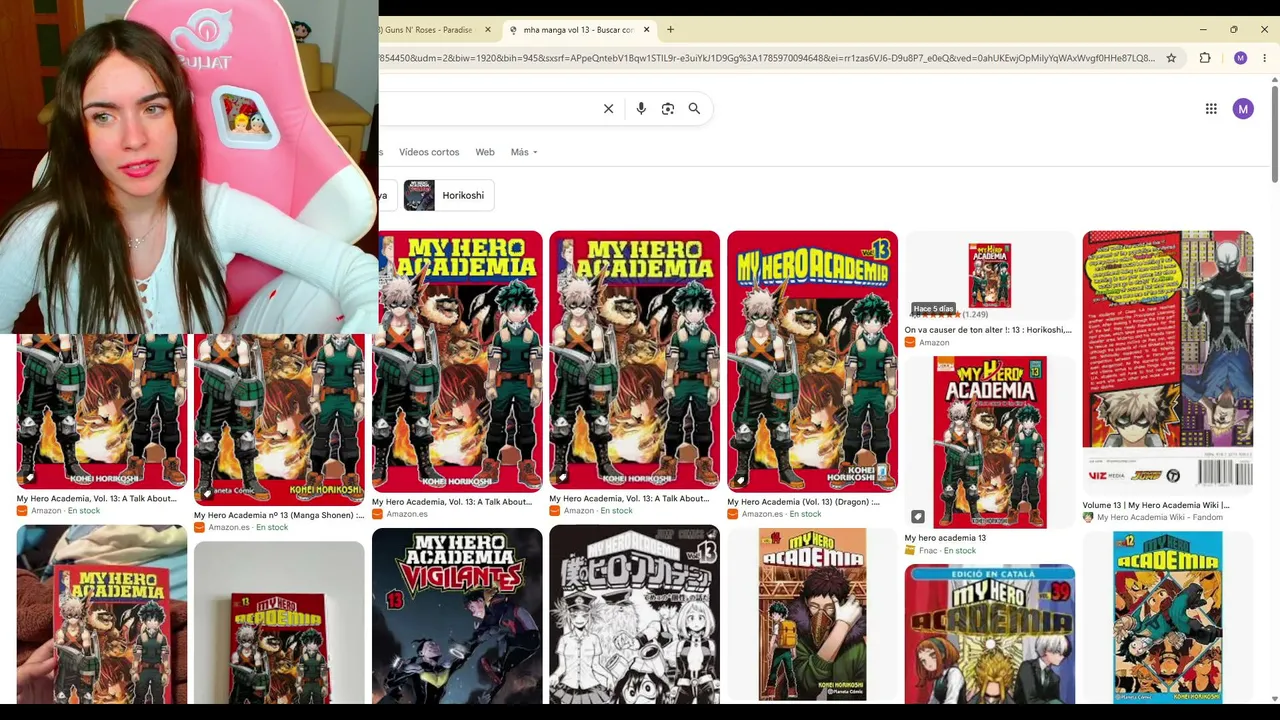1280x720 pixels.
Task: Minimize the Chrome window
Action: point(1203,30)
